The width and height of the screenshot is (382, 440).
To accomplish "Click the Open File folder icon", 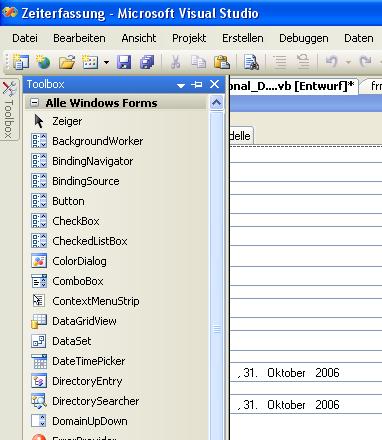I will pos(67,62).
